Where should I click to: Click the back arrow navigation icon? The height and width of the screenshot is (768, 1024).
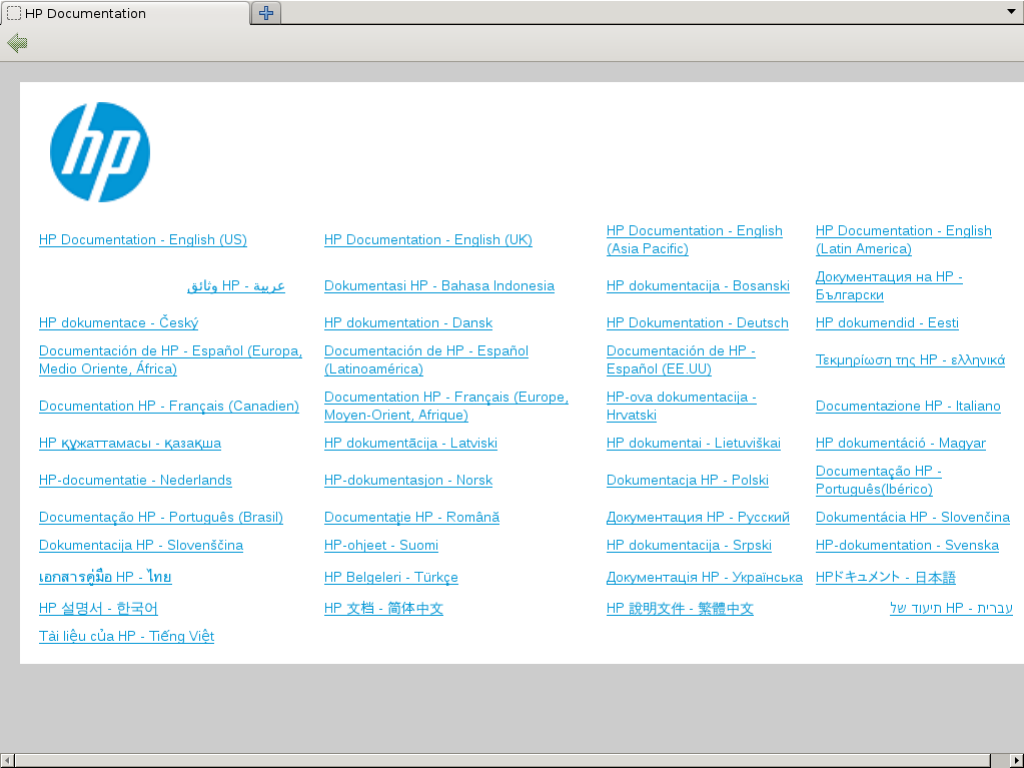click(17, 43)
